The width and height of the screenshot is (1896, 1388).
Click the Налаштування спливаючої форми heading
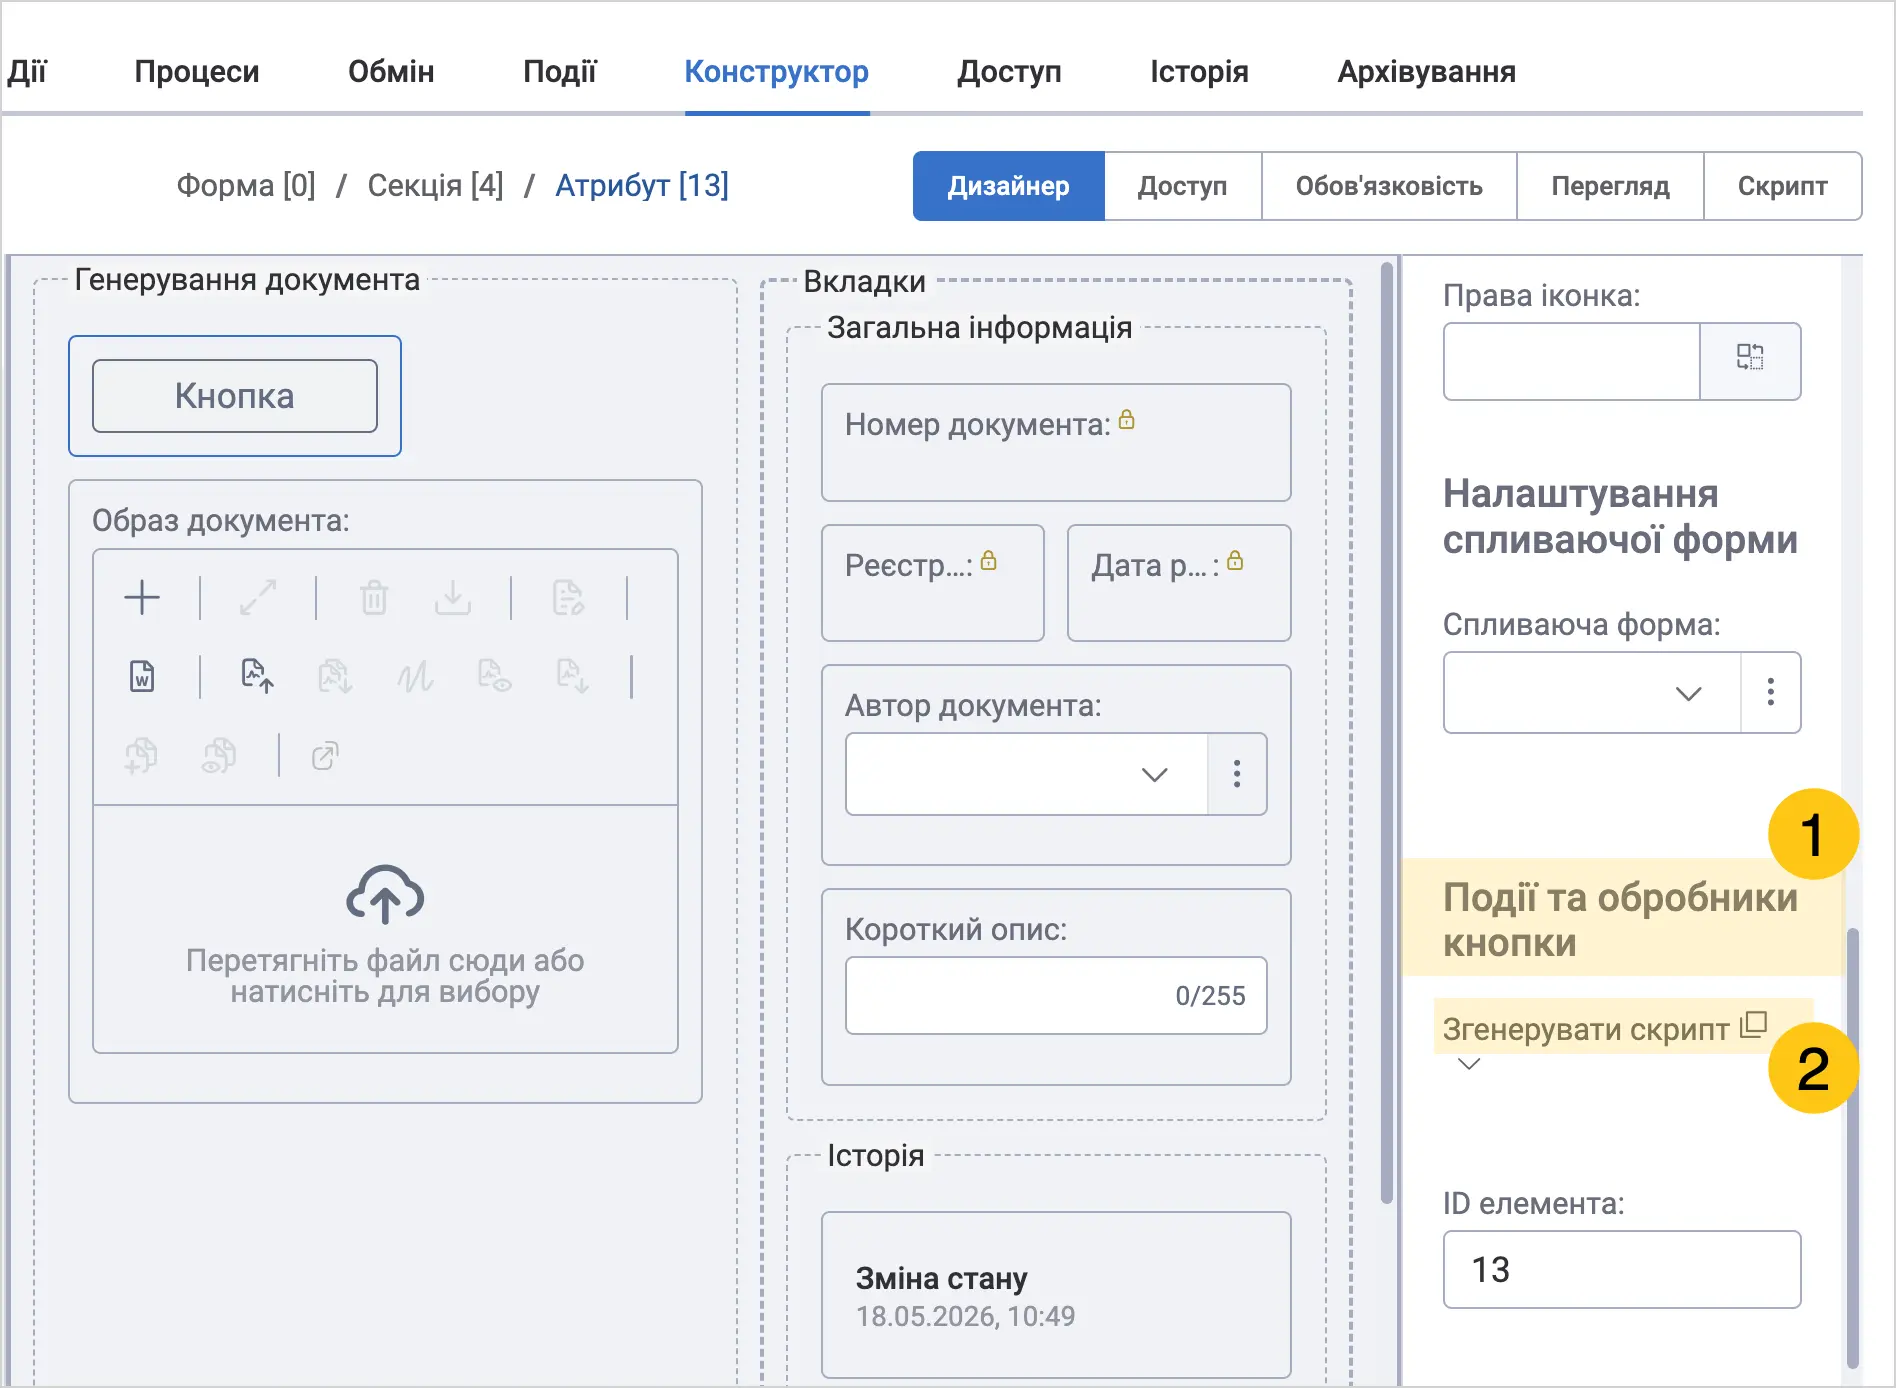(1620, 517)
